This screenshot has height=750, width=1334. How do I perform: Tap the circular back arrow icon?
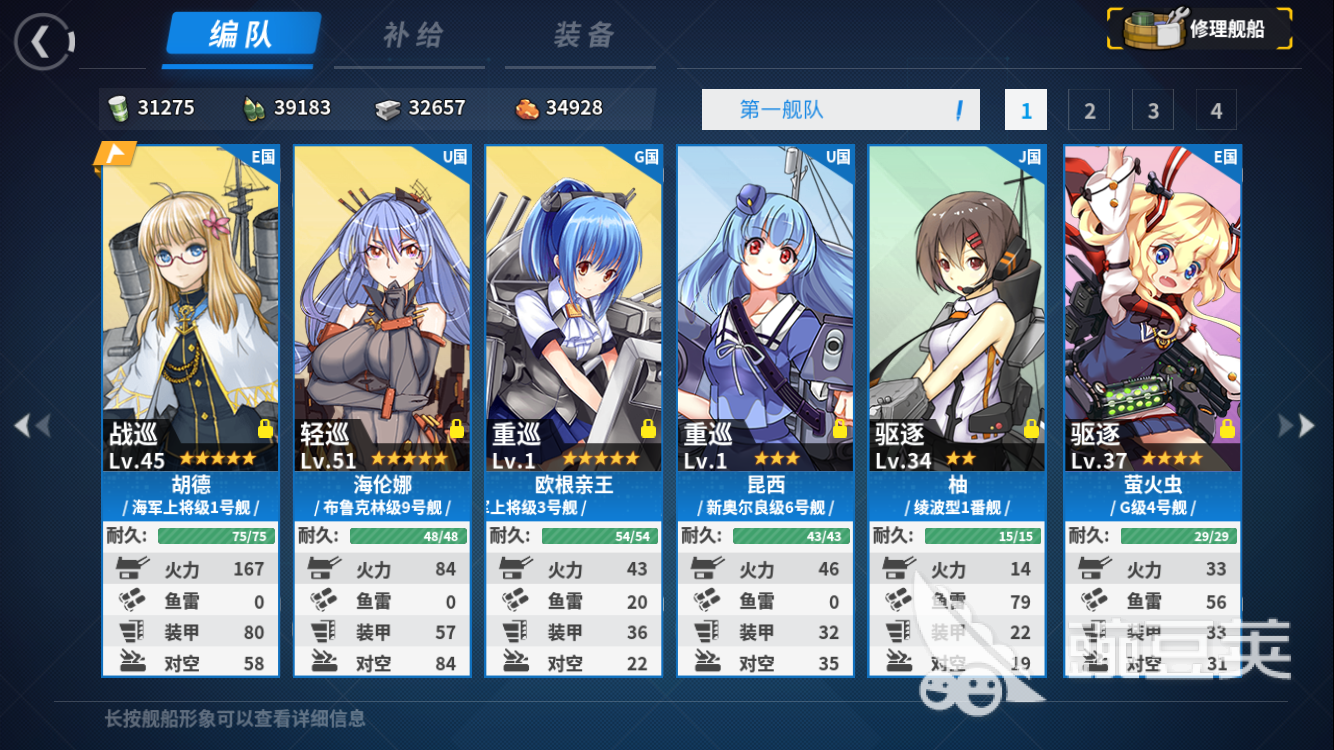(43, 41)
